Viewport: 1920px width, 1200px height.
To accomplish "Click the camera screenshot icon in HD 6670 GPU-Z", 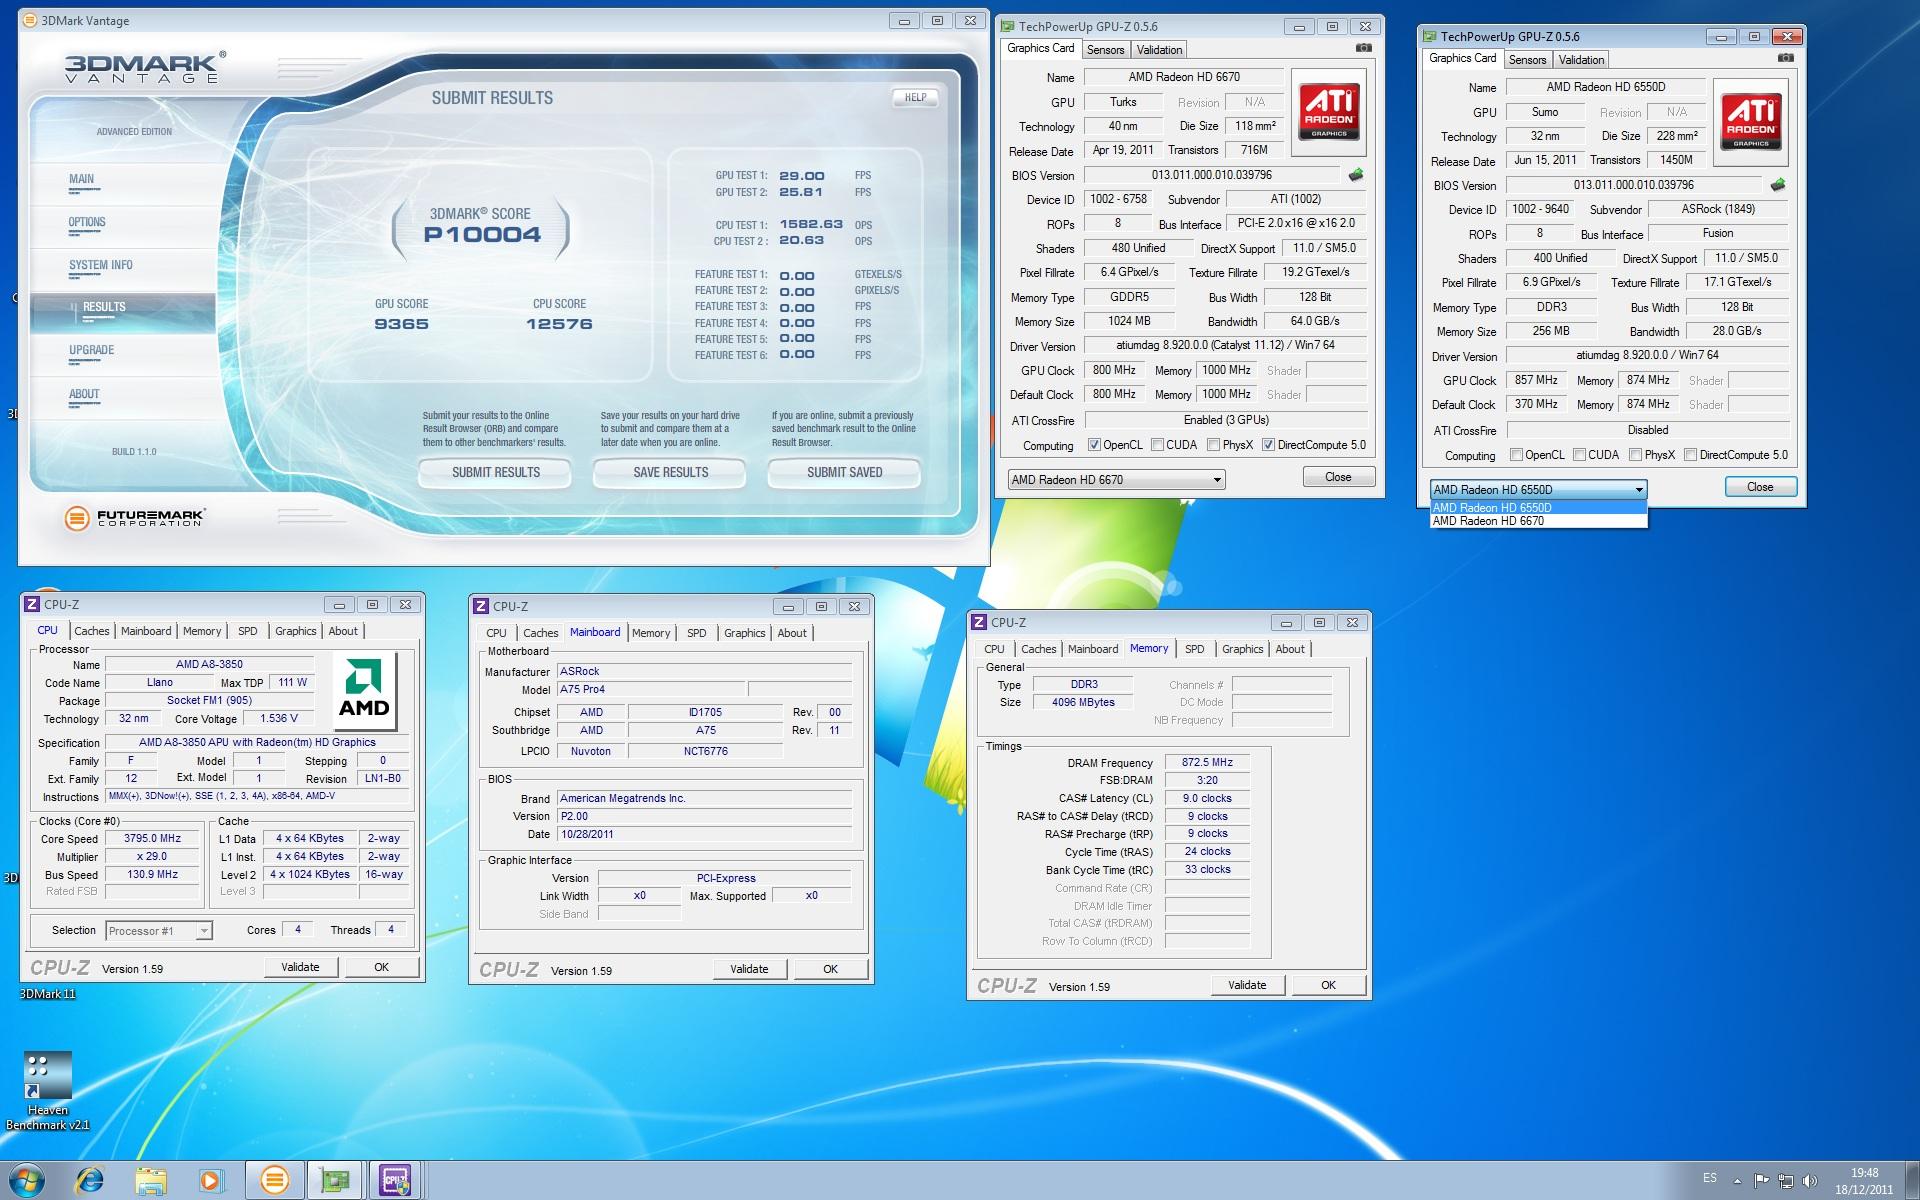I will pos(1364,48).
